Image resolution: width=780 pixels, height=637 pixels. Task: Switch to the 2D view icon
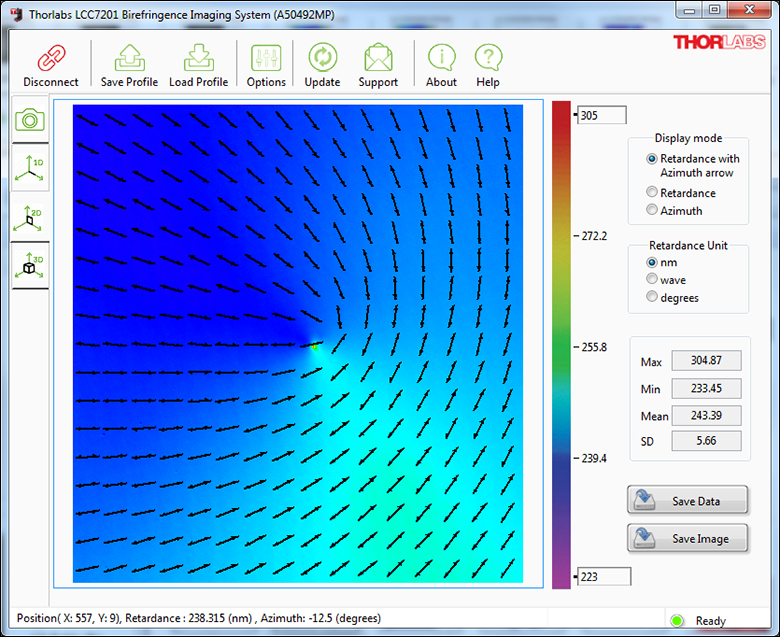pyautogui.click(x=30, y=217)
